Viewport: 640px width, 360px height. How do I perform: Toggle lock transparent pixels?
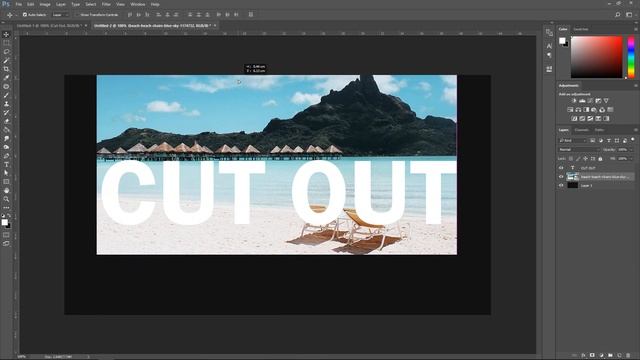coord(571,158)
